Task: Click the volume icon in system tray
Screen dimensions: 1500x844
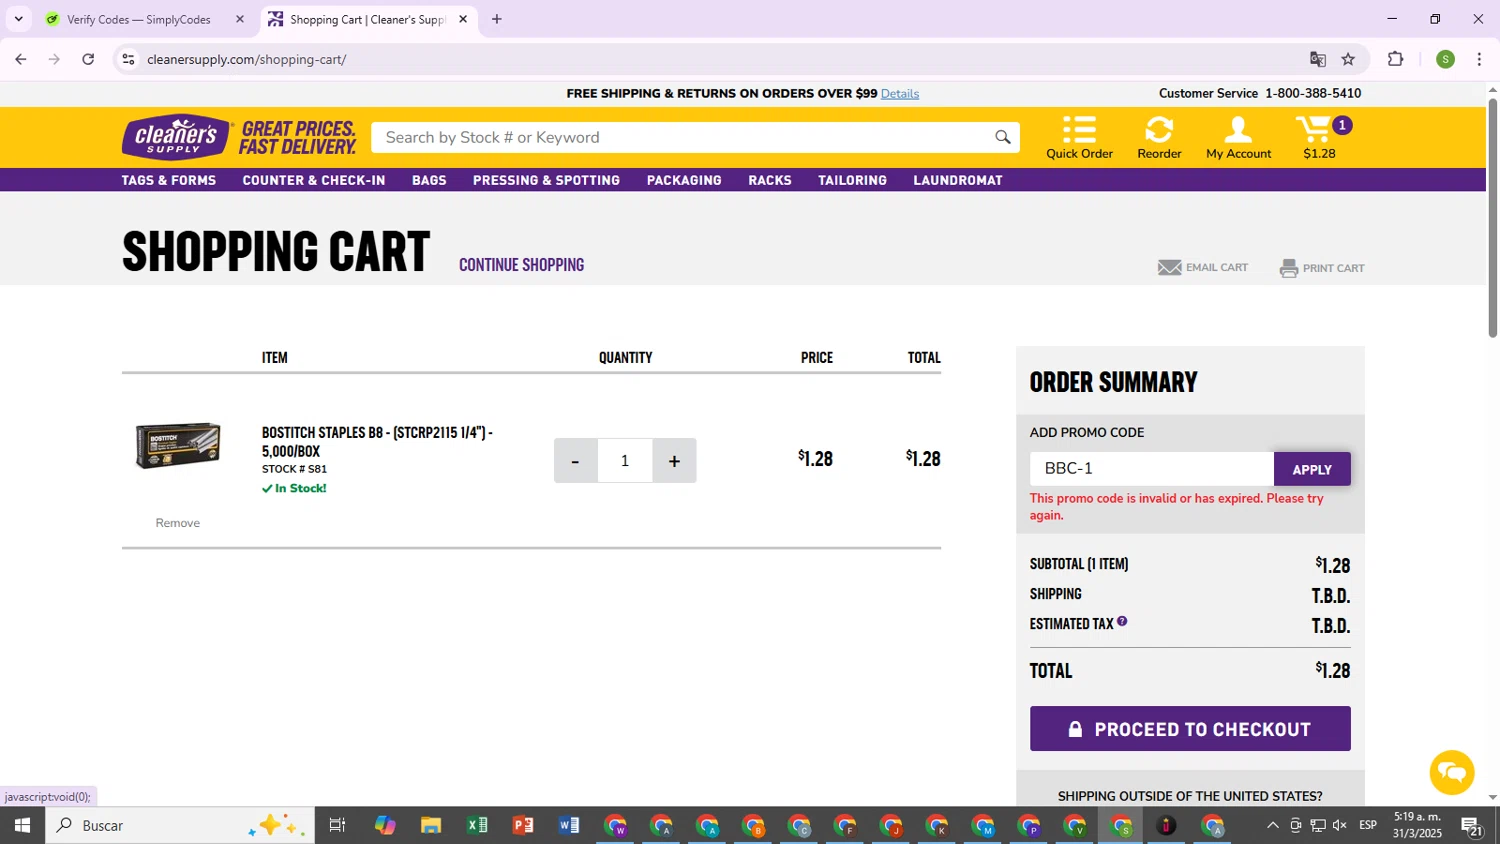Action: pyautogui.click(x=1341, y=825)
